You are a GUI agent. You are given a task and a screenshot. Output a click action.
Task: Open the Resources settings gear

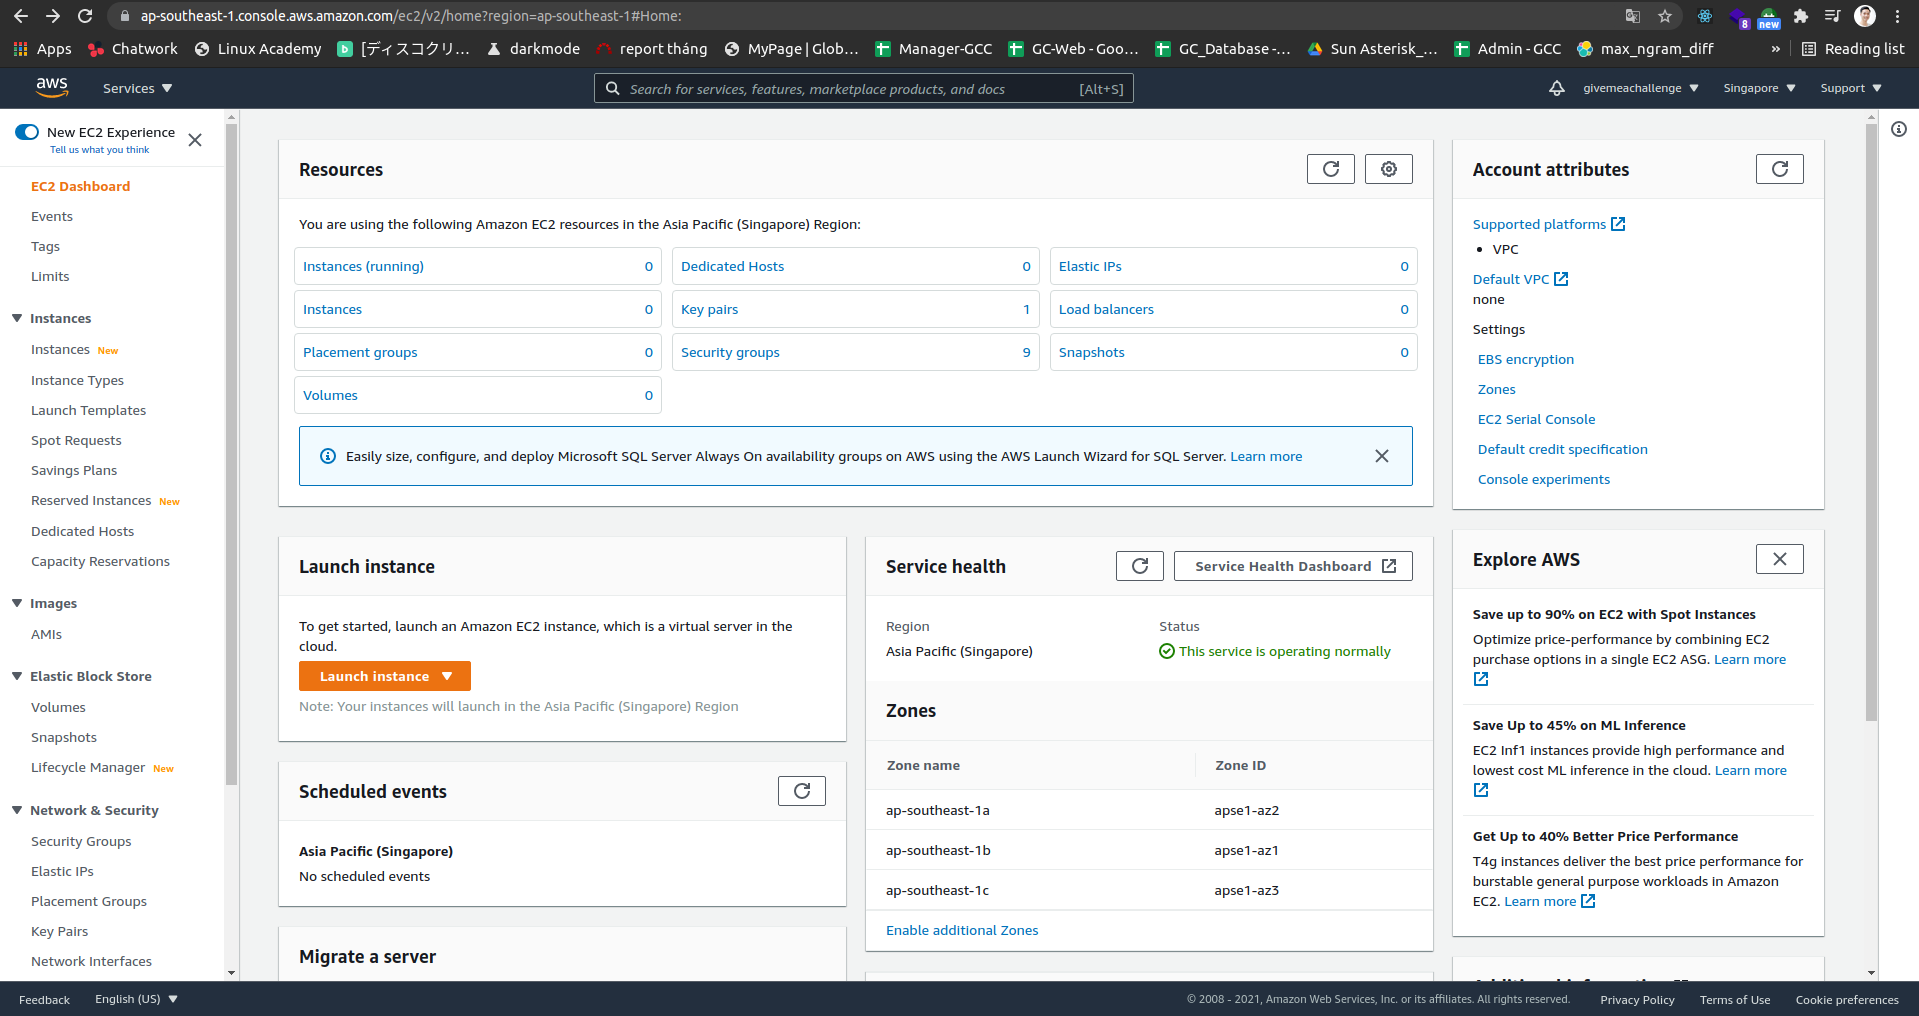click(x=1388, y=169)
